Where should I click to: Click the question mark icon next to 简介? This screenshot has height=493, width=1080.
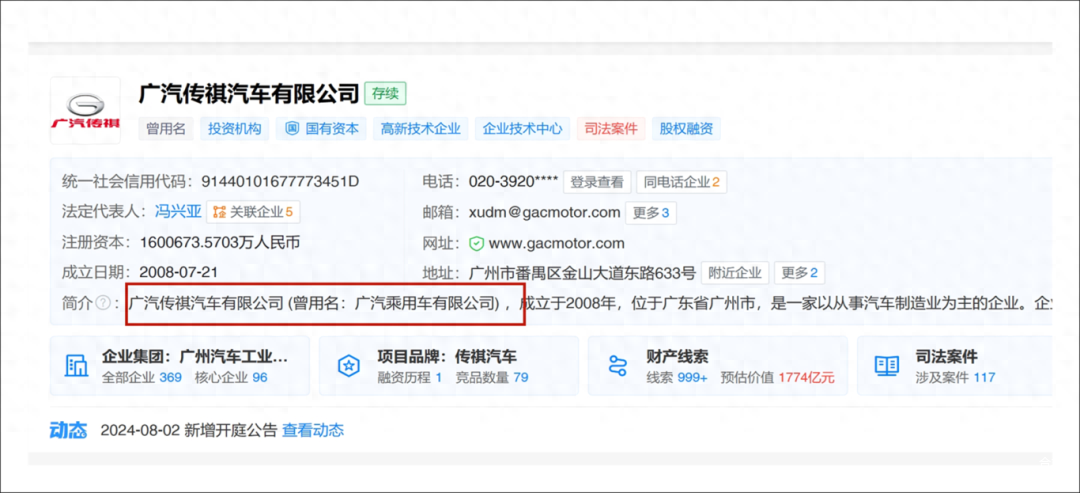103,303
